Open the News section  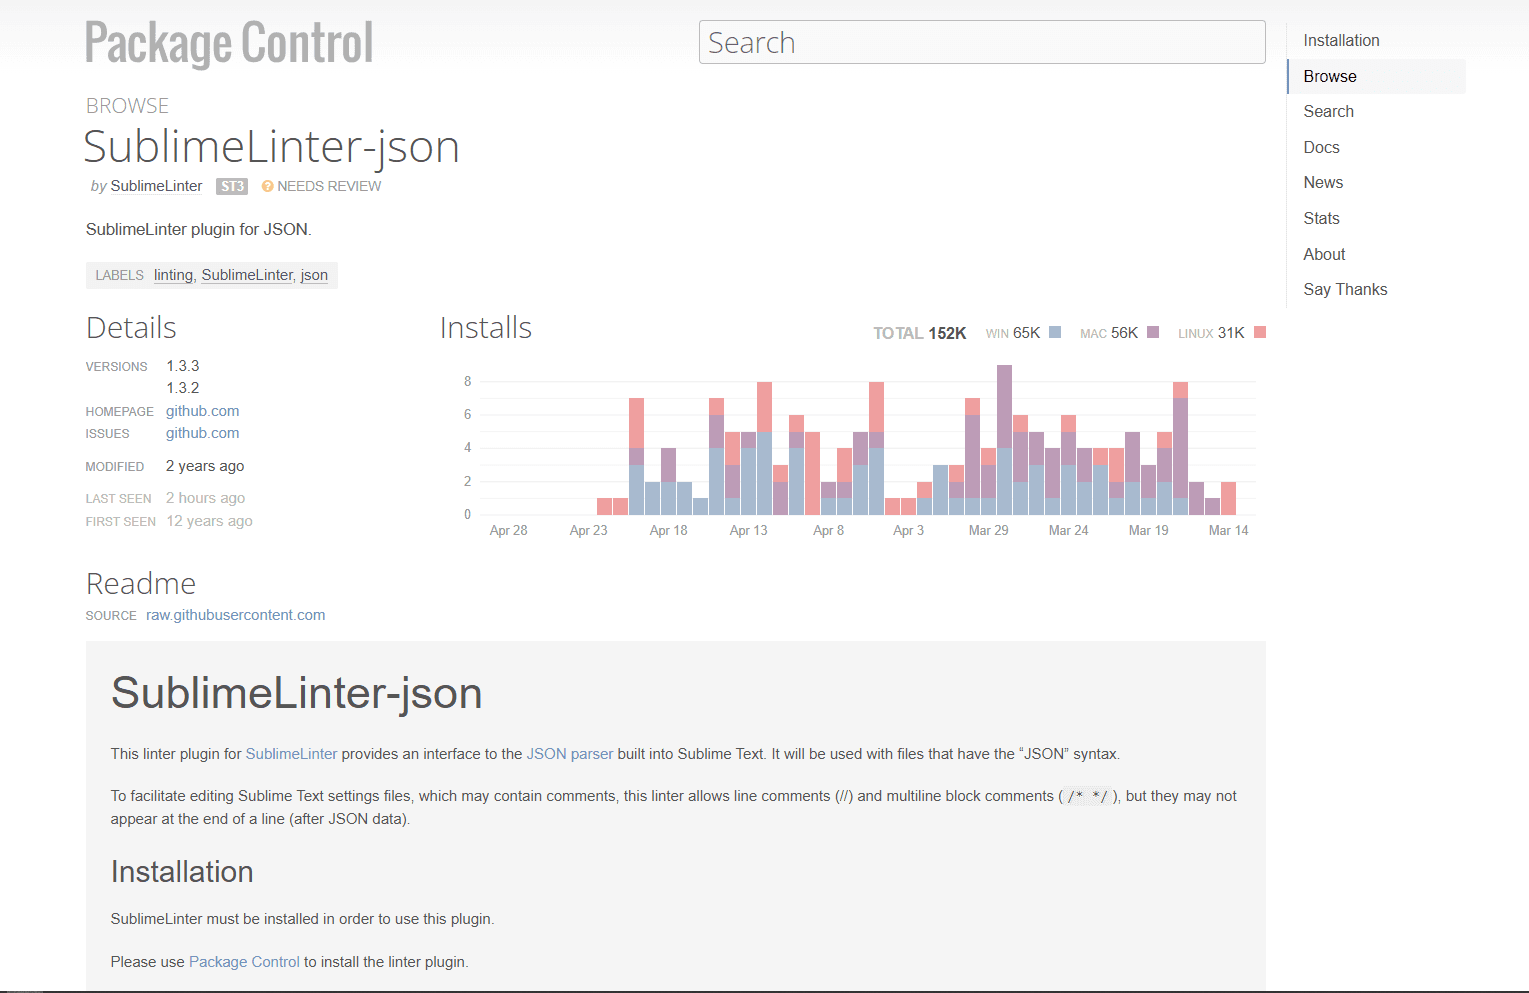pyautogui.click(x=1323, y=182)
